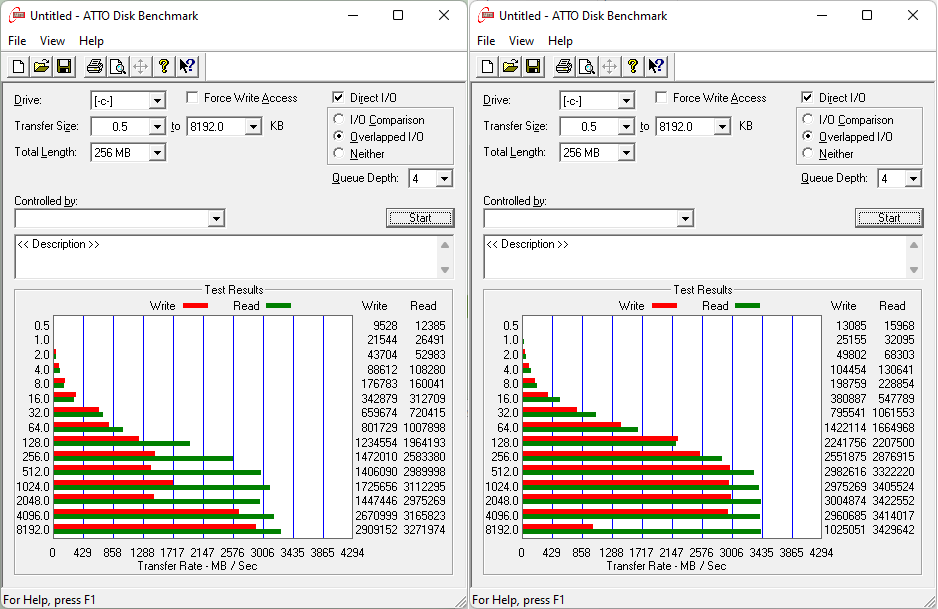This screenshot has height=609, width=938.
Task: Click the New file icon in the left window
Action: 19,66
